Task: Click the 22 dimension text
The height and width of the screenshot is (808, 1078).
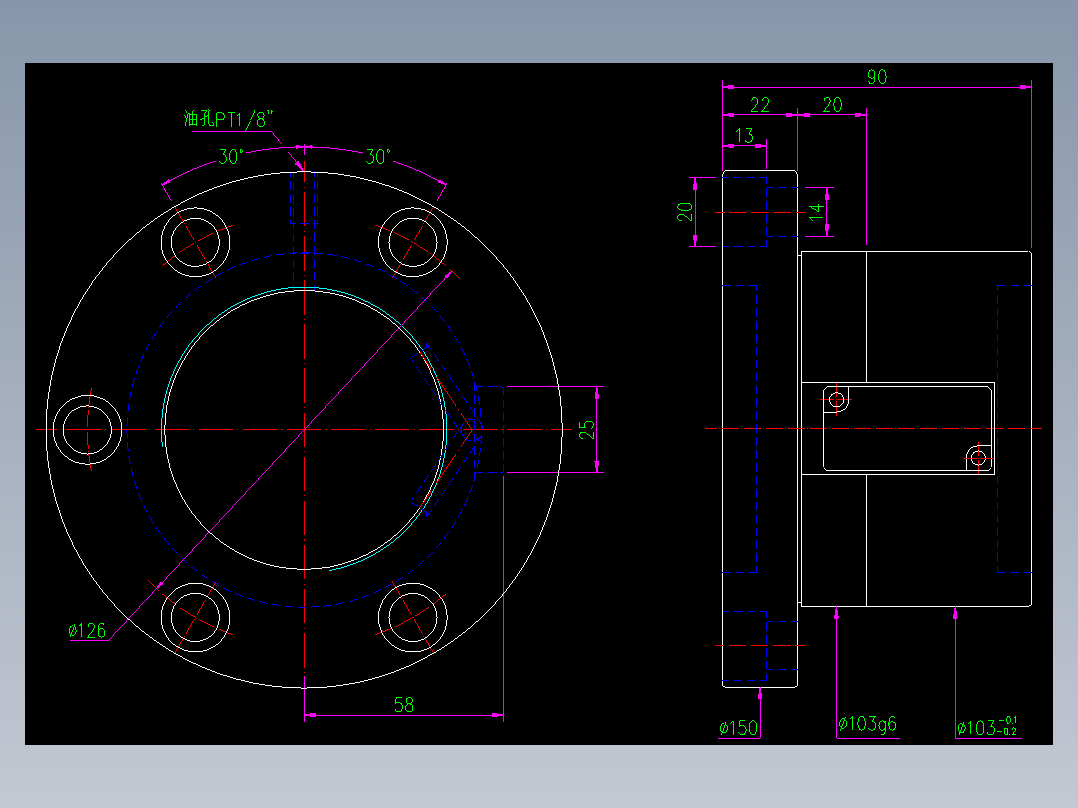Action: pyautogui.click(x=760, y=105)
